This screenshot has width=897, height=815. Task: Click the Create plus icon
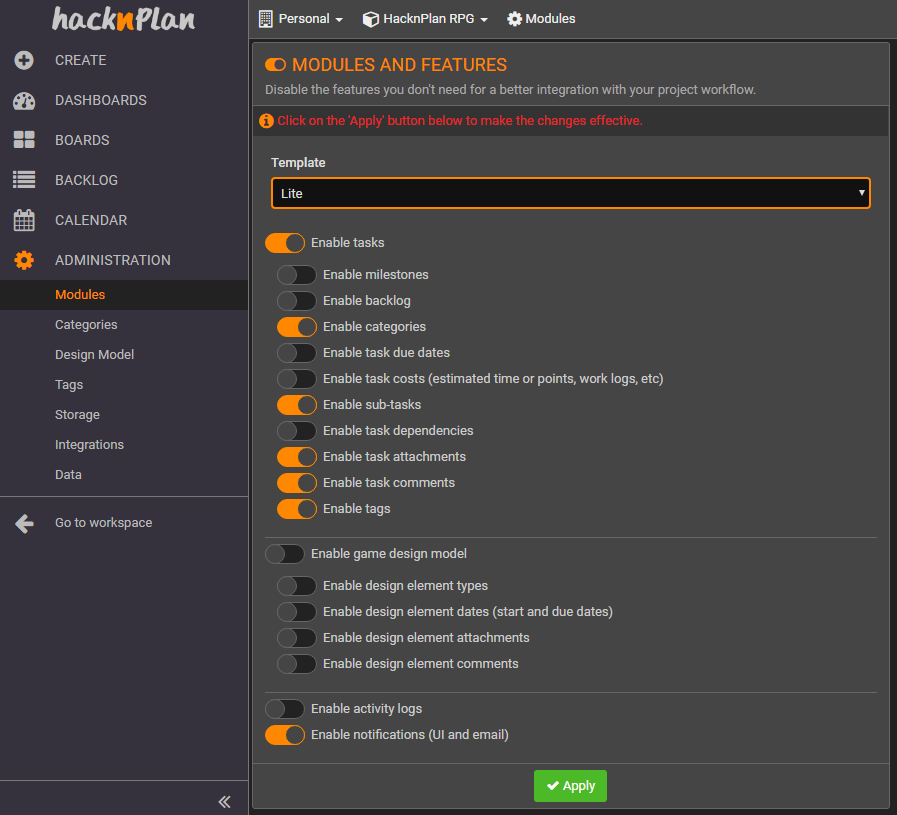pos(24,60)
